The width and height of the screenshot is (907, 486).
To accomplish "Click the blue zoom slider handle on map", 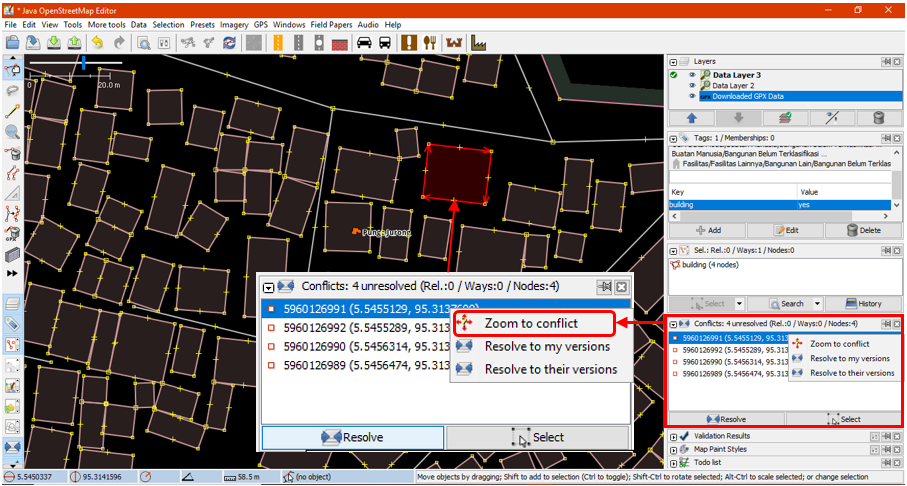I will coord(84,63).
